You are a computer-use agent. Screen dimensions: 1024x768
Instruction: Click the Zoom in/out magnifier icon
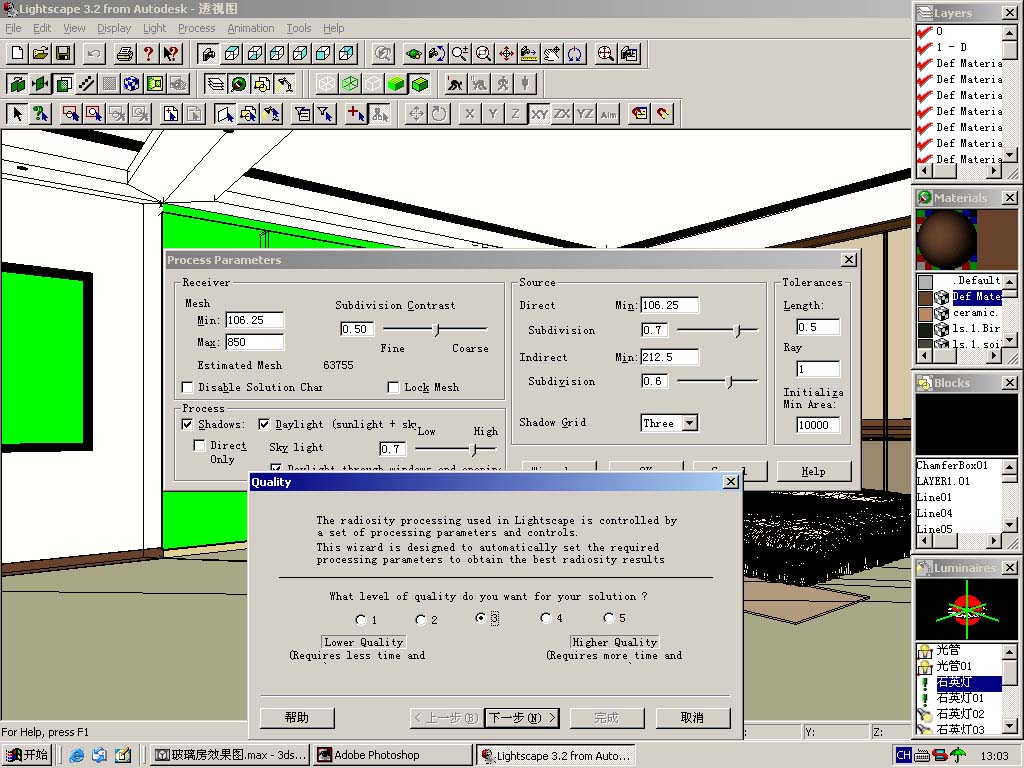(x=460, y=54)
